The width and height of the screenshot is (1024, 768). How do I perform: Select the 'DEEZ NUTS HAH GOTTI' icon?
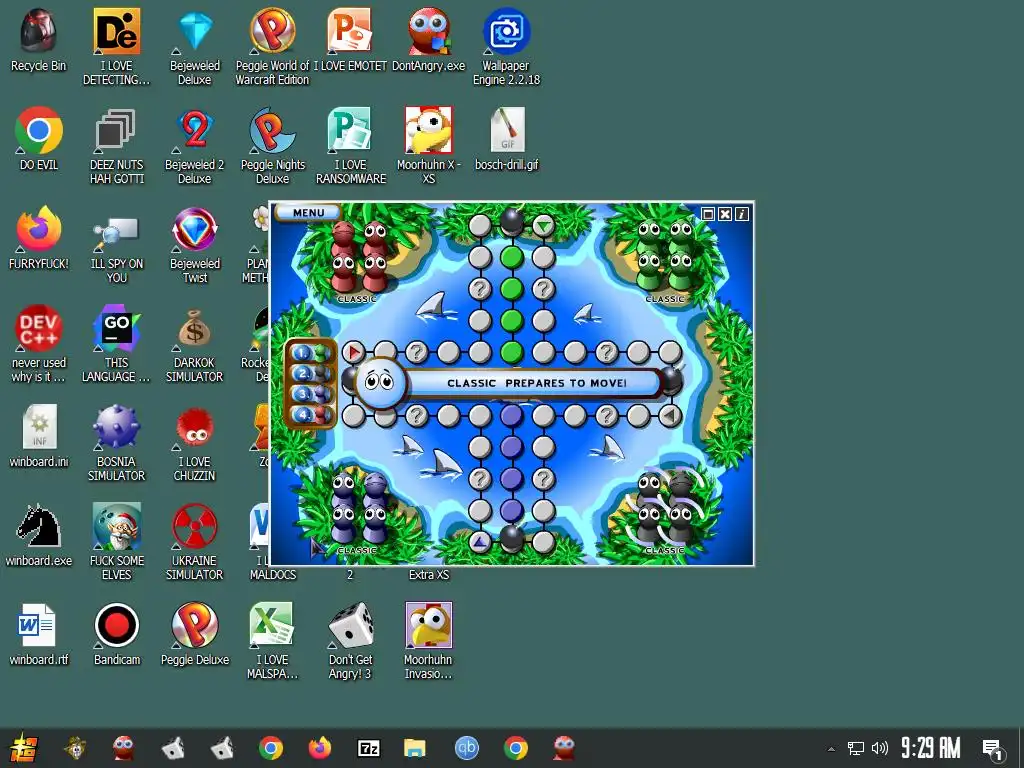click(116, 146)
